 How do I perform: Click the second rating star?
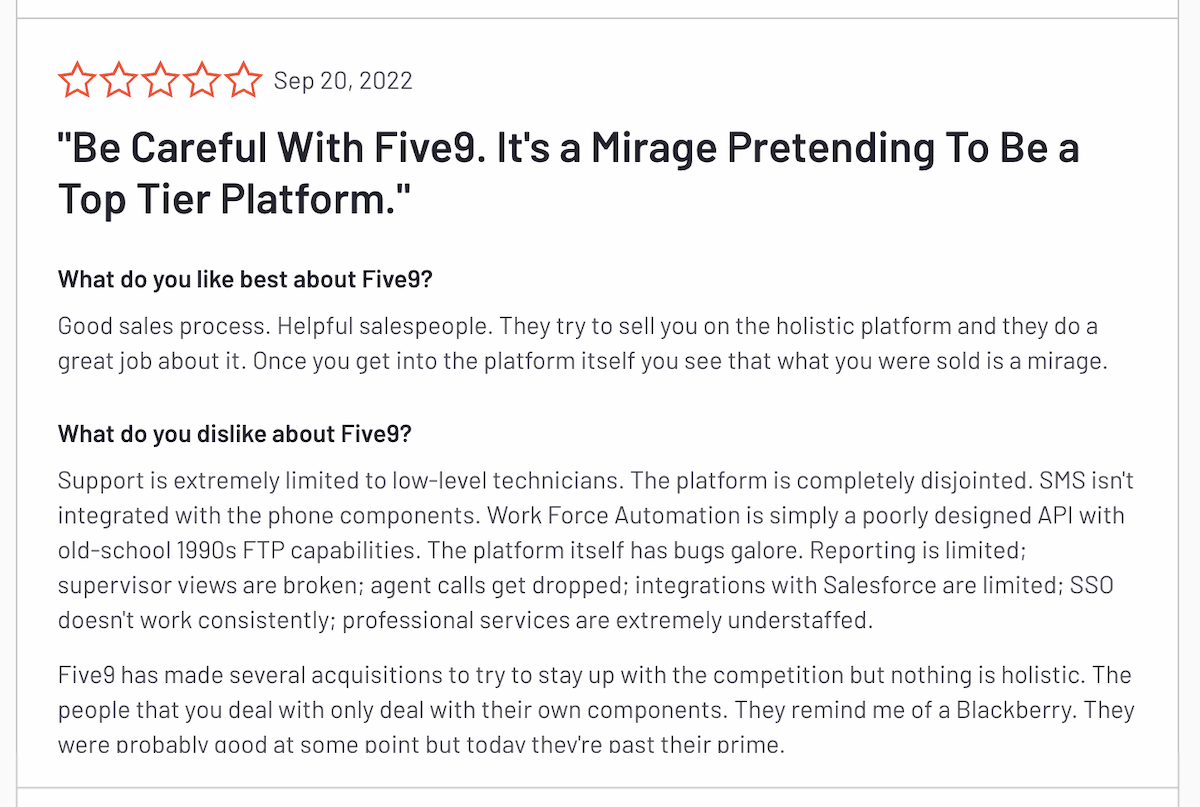[118, 80]
